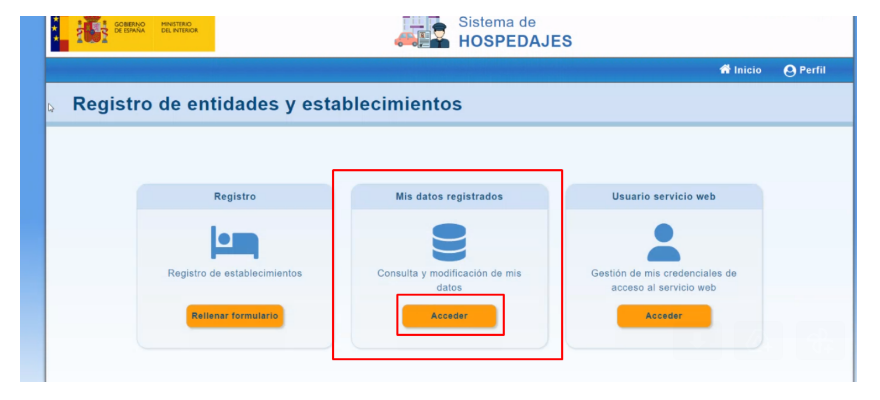Click the house icon beside Inicio
The height and width of the screenshot is (400, 880).
(x=725, y=70)
